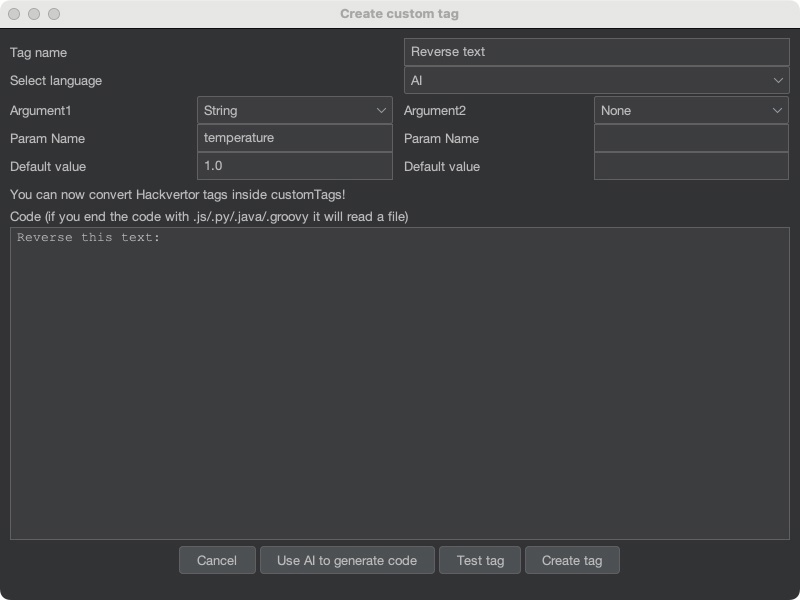Click the window title Create custom tag
The image size is (800, 600).
pos(399,14)
